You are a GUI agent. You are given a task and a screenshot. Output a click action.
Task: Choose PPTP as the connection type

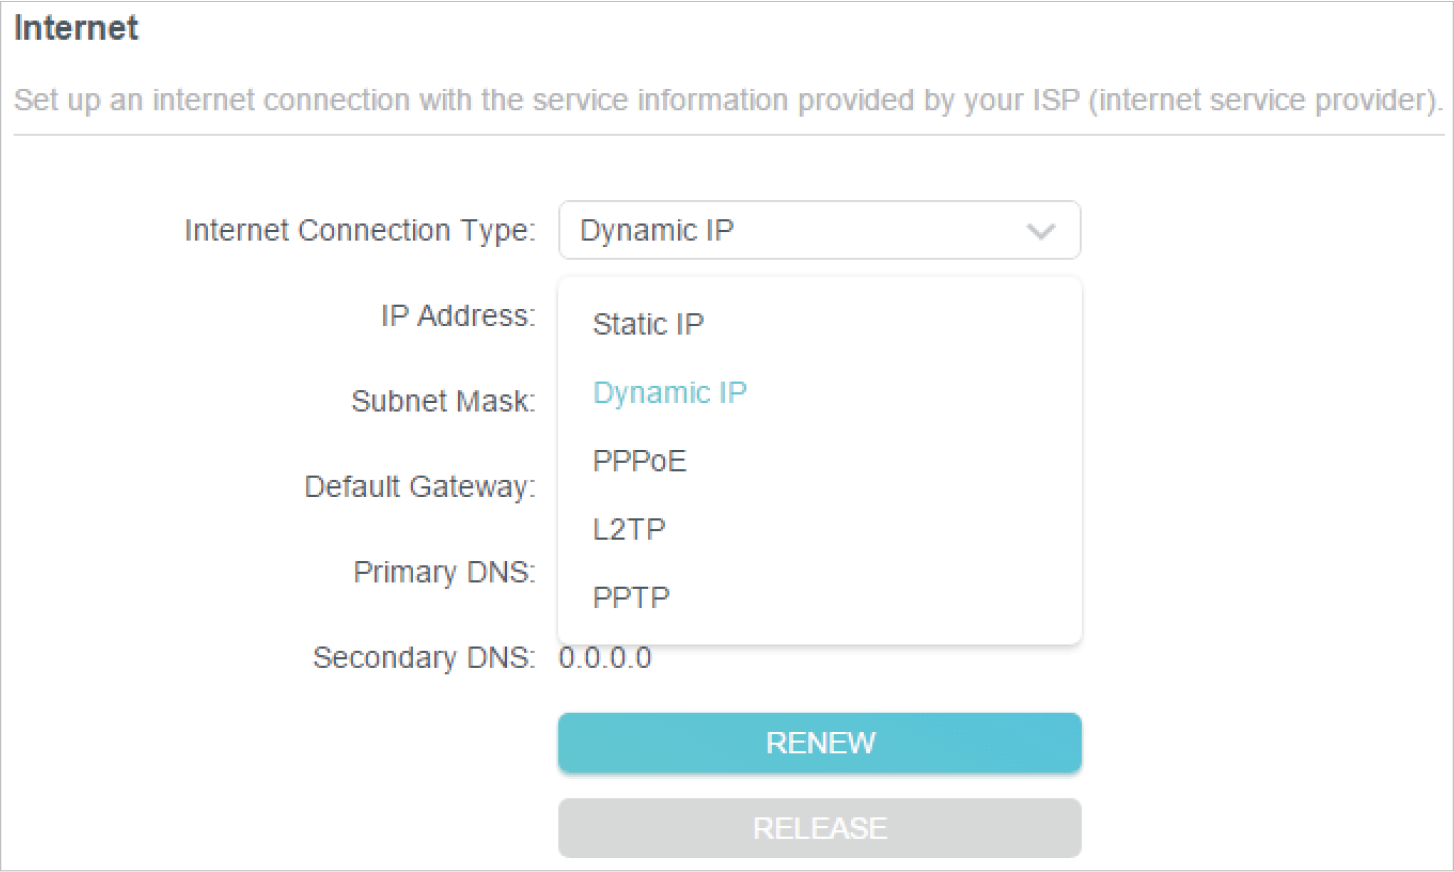click(x=631, y=598)
